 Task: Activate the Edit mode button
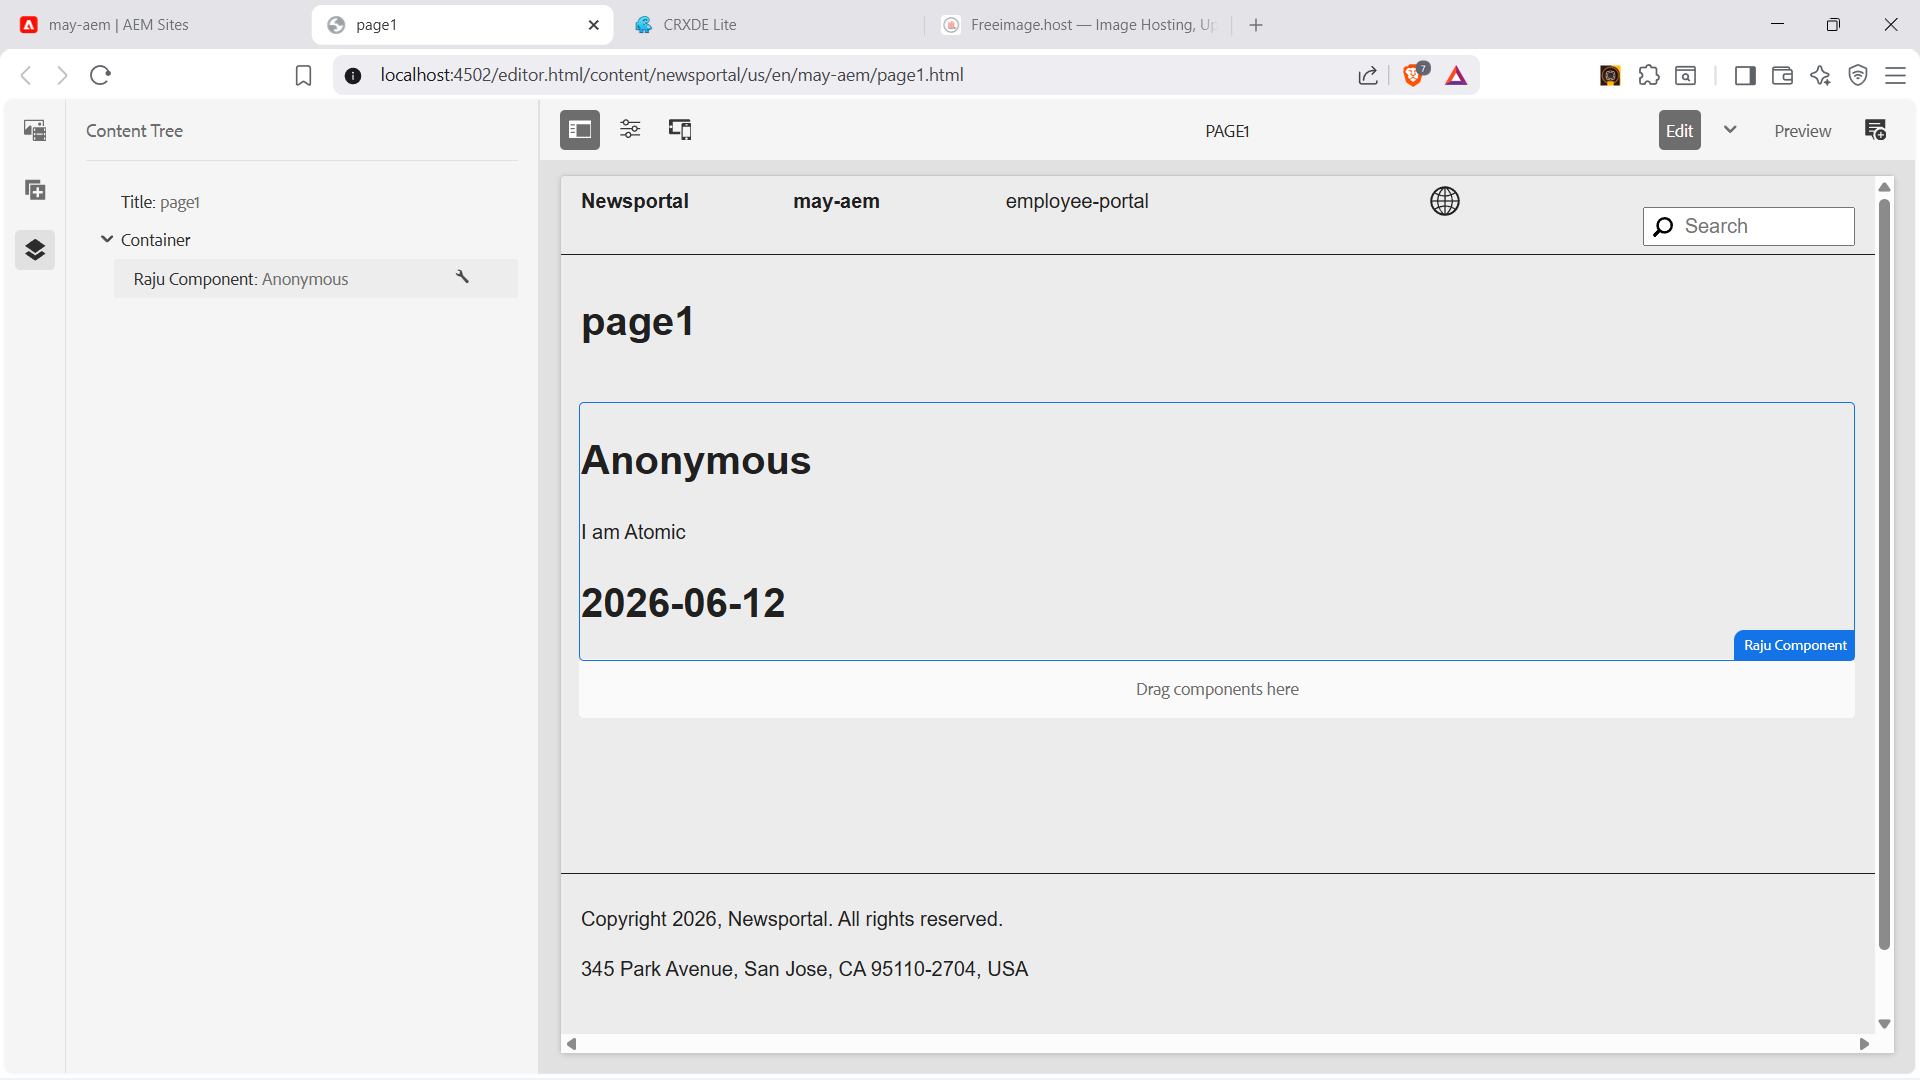point(1679,131)
